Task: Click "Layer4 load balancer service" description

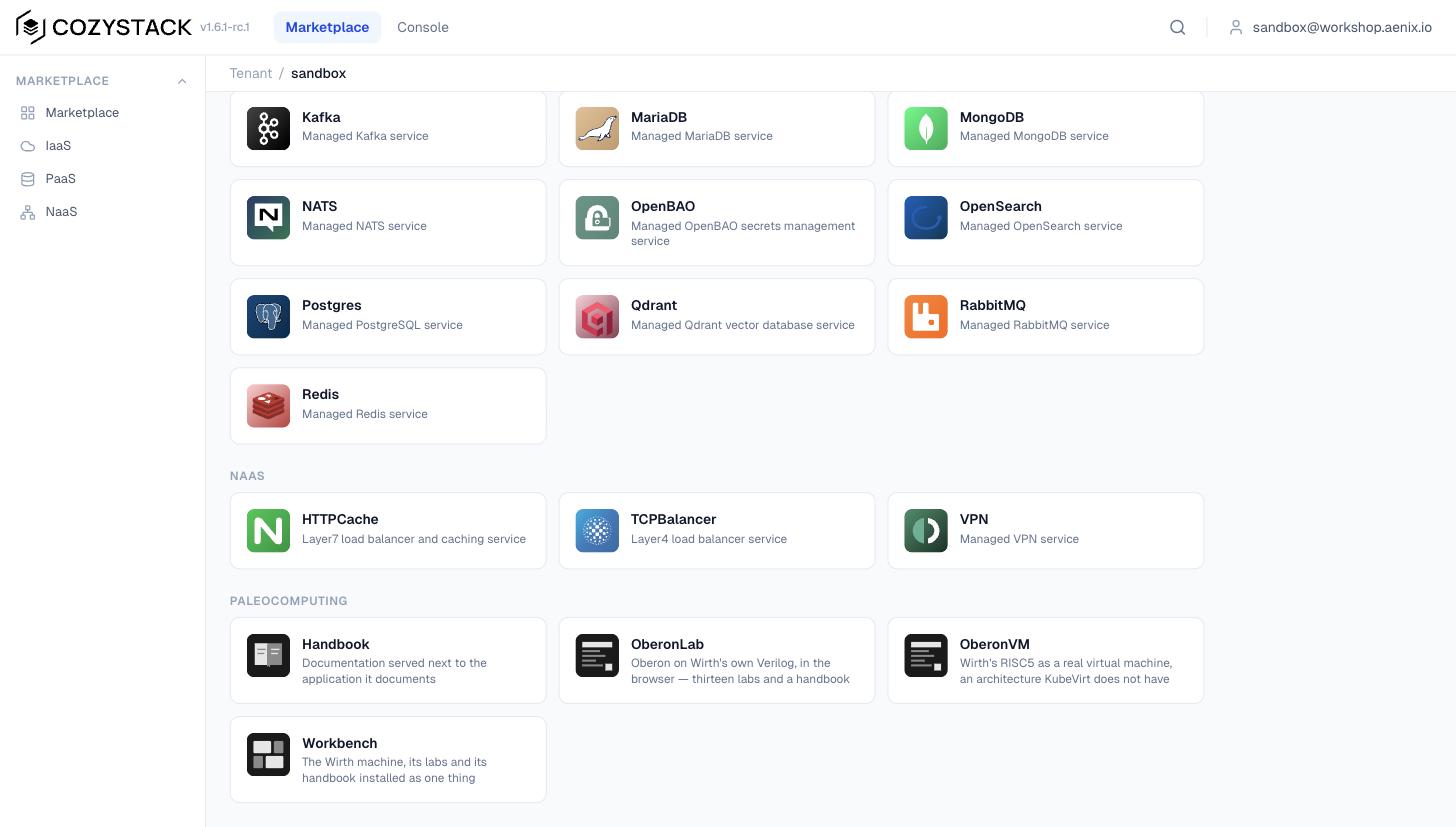Action: click(x=709, y=539)
